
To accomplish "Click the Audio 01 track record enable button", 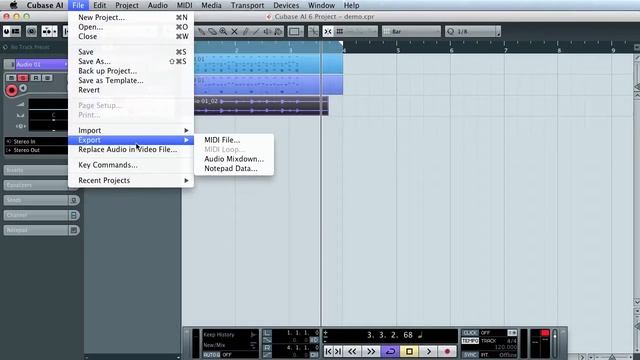I will pyautogui.click(x=11, y=90).
